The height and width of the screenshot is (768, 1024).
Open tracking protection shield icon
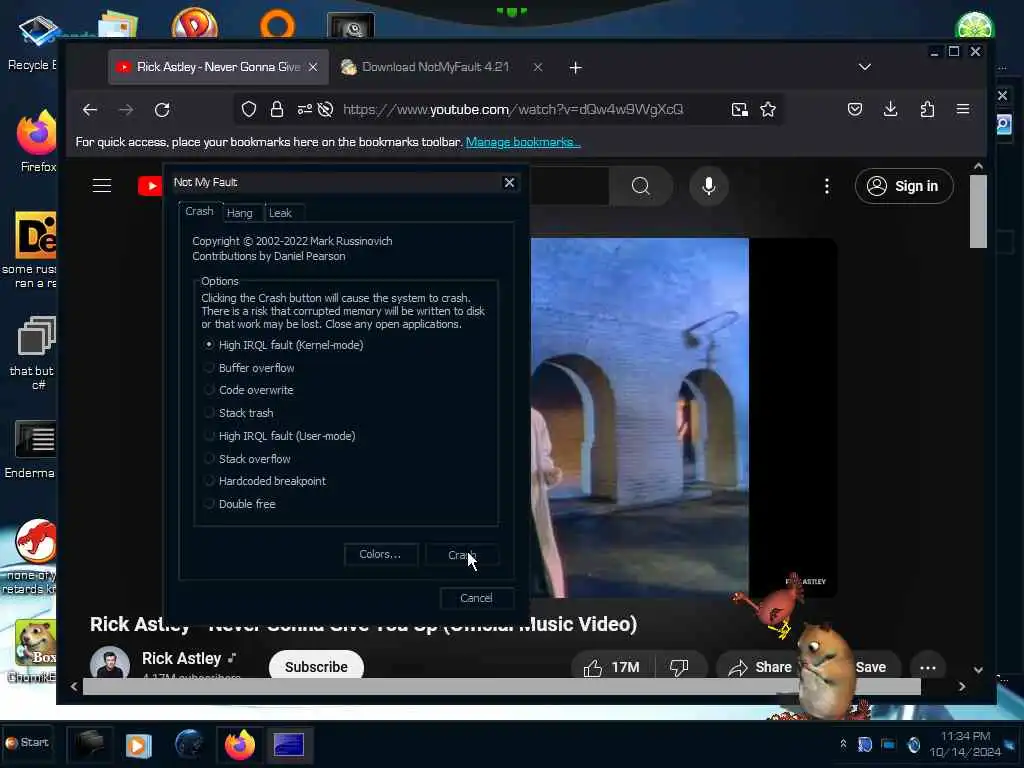click(x=249, y=109)
